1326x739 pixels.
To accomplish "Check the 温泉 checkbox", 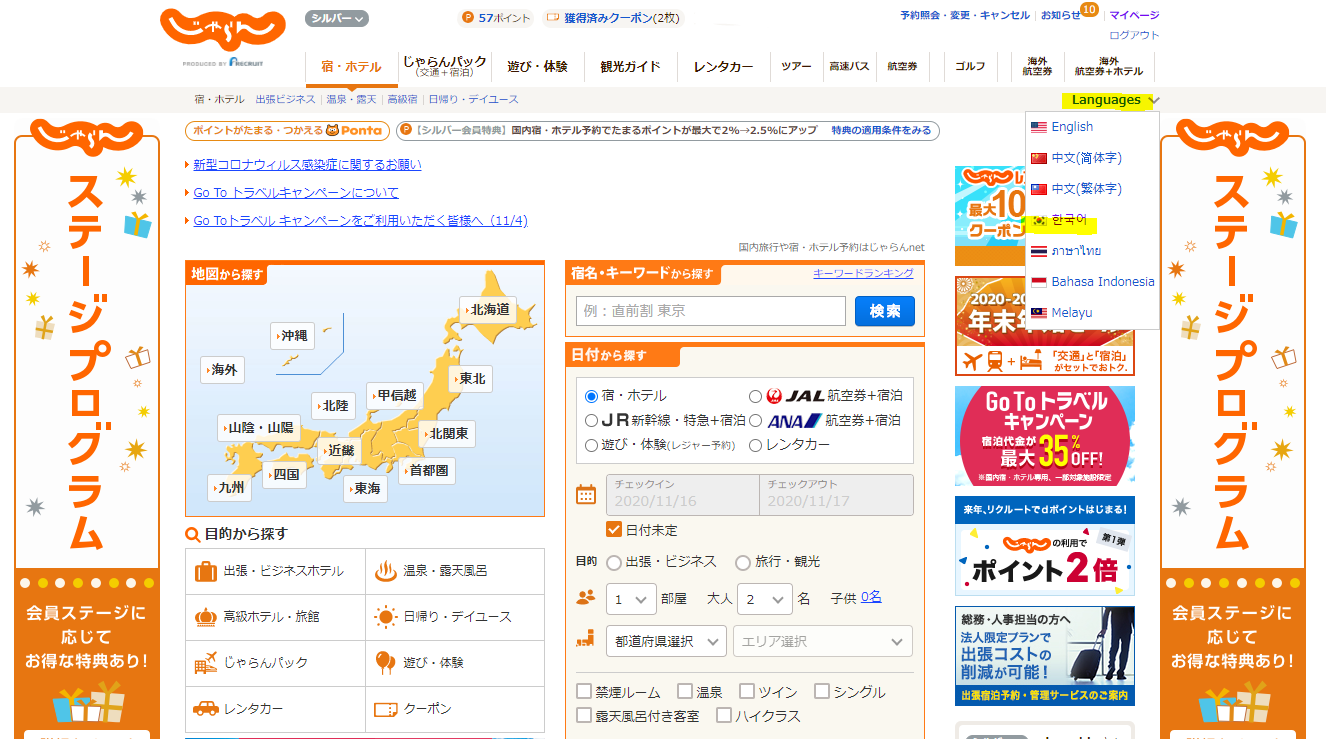I will pos(685,691).
